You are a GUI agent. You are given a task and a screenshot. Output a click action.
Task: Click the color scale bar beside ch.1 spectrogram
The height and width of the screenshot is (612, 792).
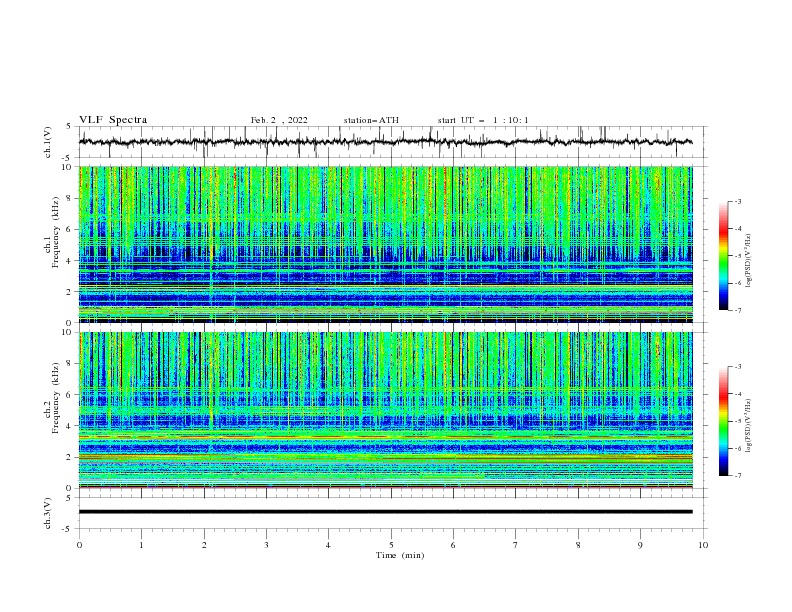point(723,256)
